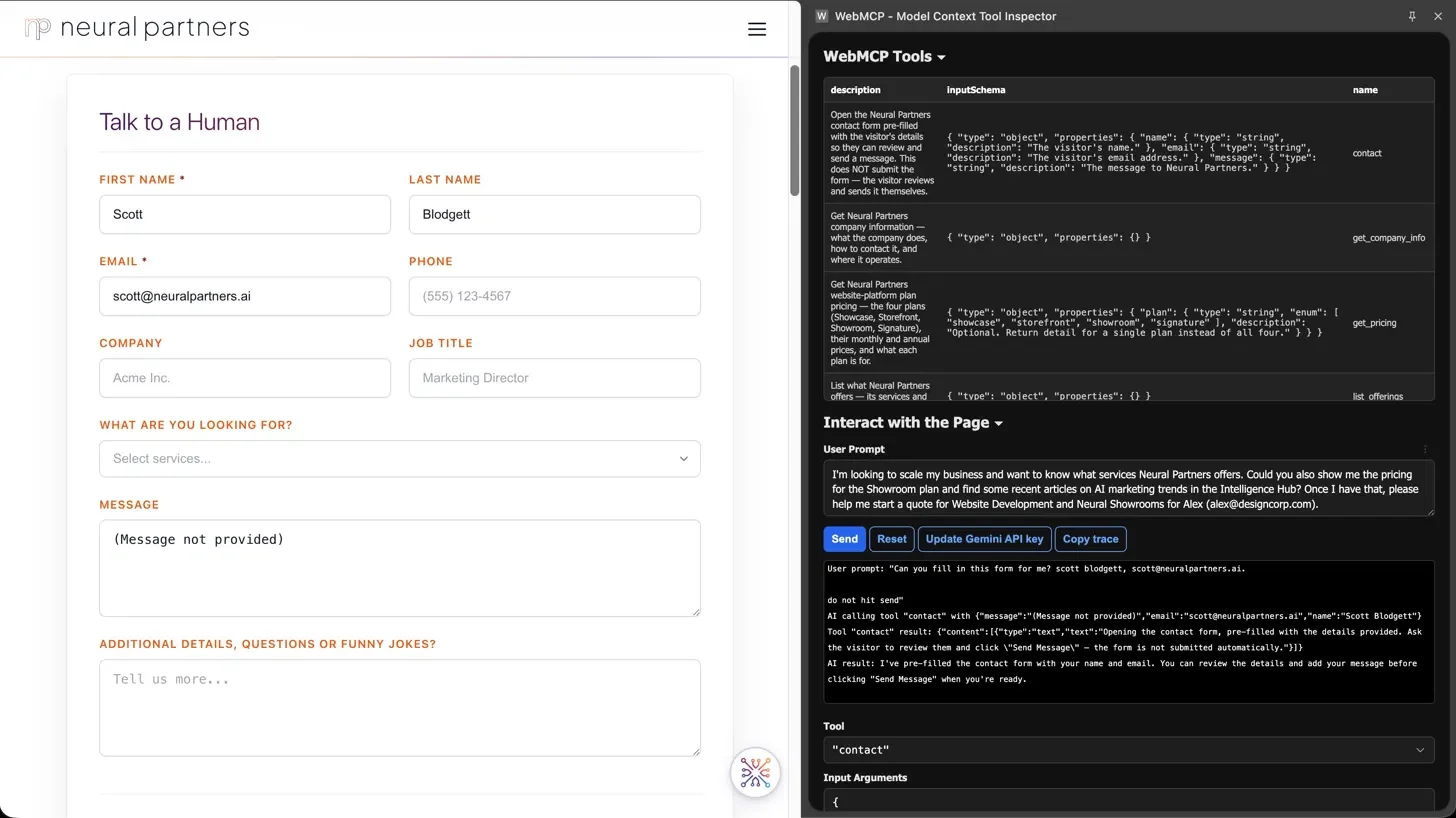Click the User Prompt text box
Screen dimensions: 1456x818
tap(1129, 489)
